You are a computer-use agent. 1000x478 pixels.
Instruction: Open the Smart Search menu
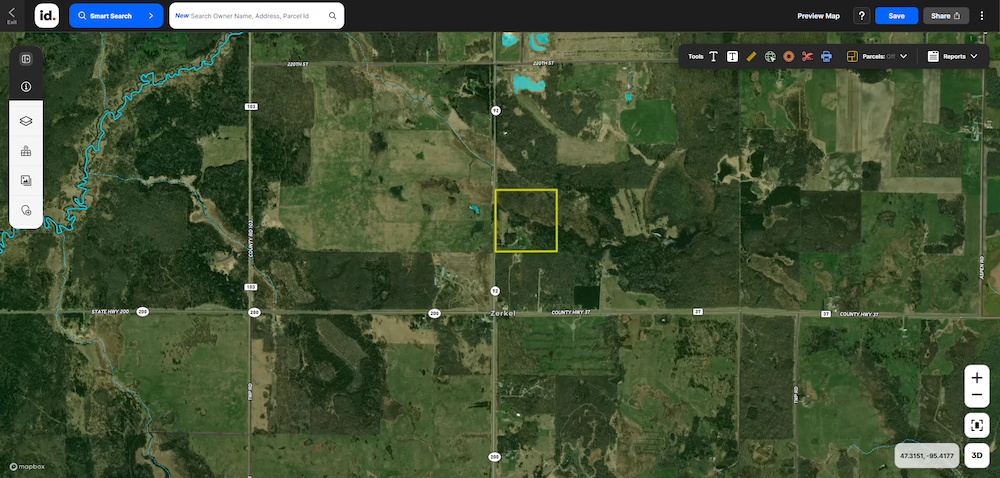[x=116, y=16]
